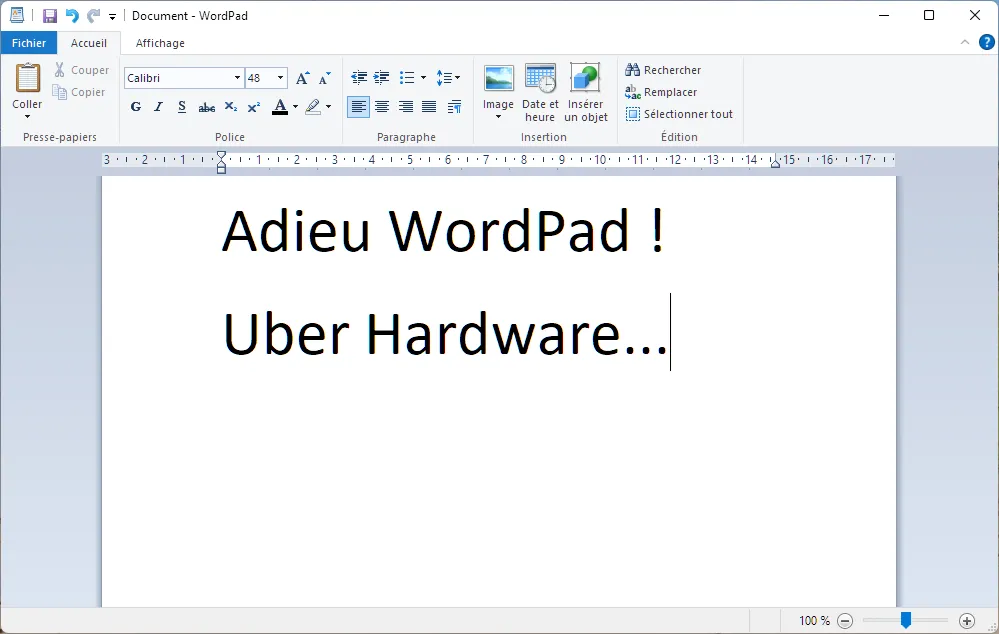Click the Undo arrow icon
The height and width of the screenshot is (634, 999).
tap(72, 15)
